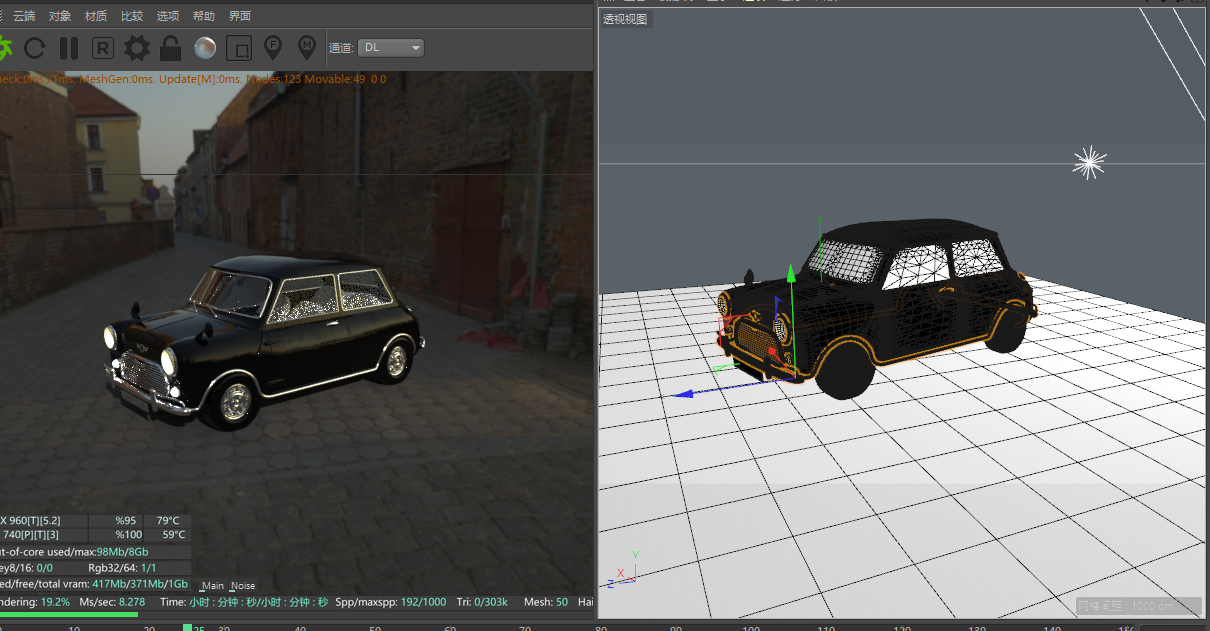Click the Octane send-scene logo icon
Screen dimensions: 1210x631
(4, 47)
